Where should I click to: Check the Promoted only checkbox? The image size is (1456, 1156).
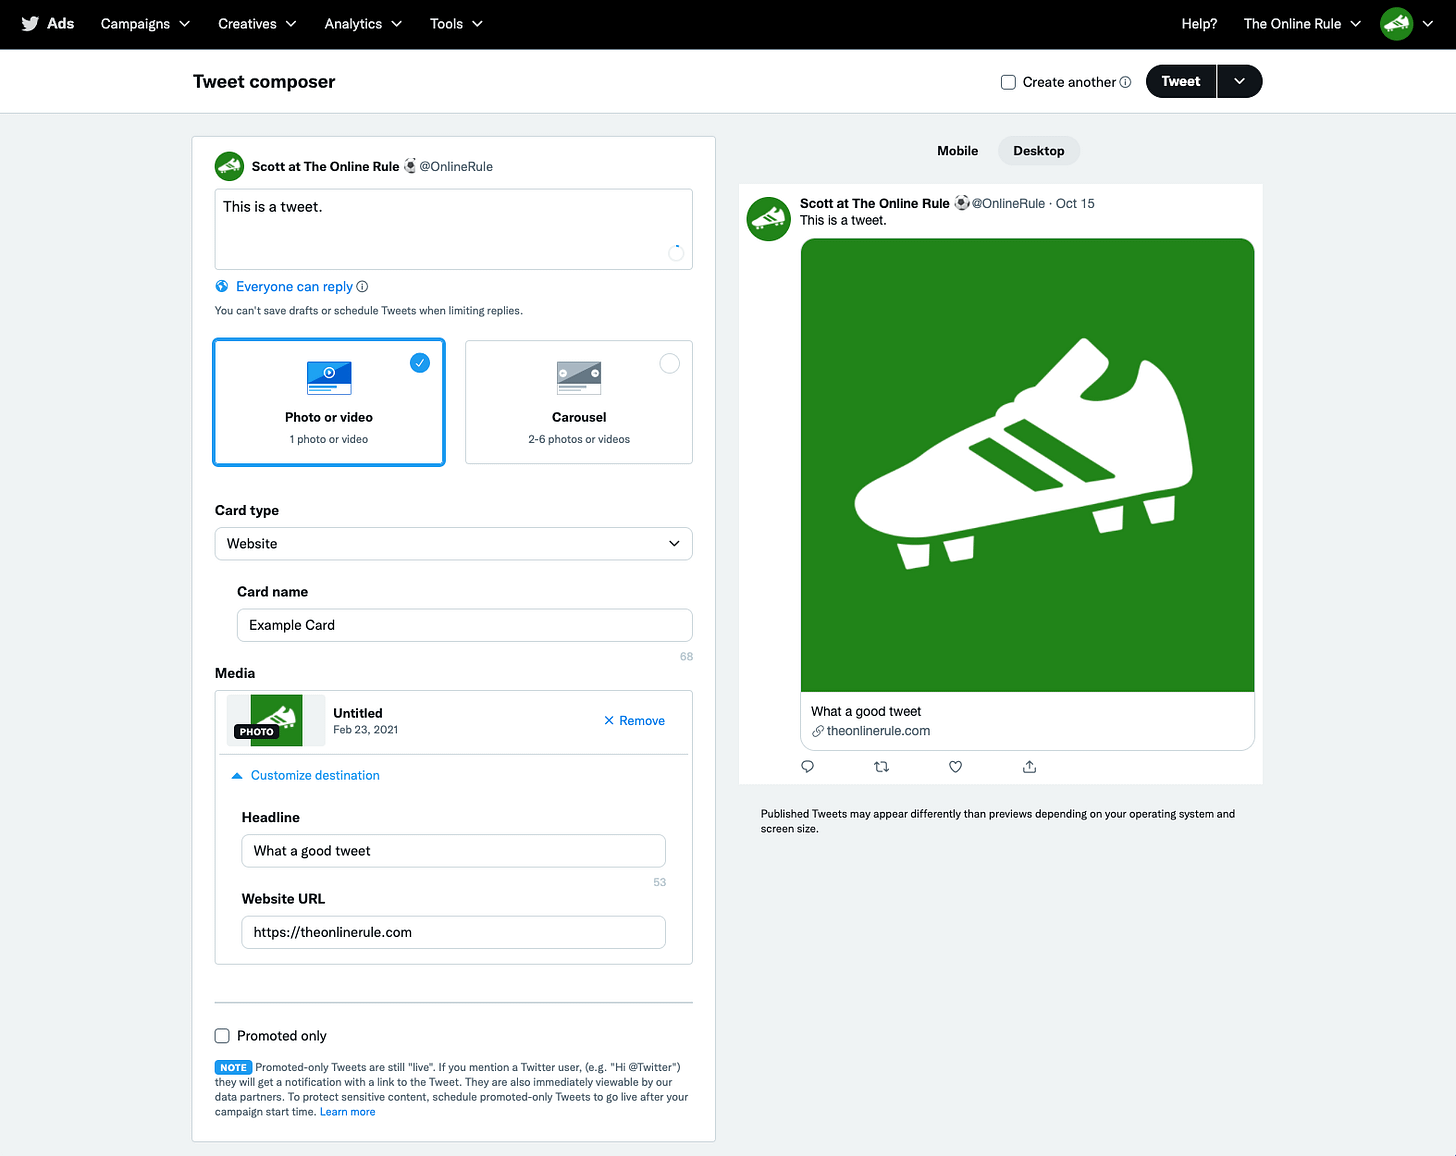[x=222, y=1036]
